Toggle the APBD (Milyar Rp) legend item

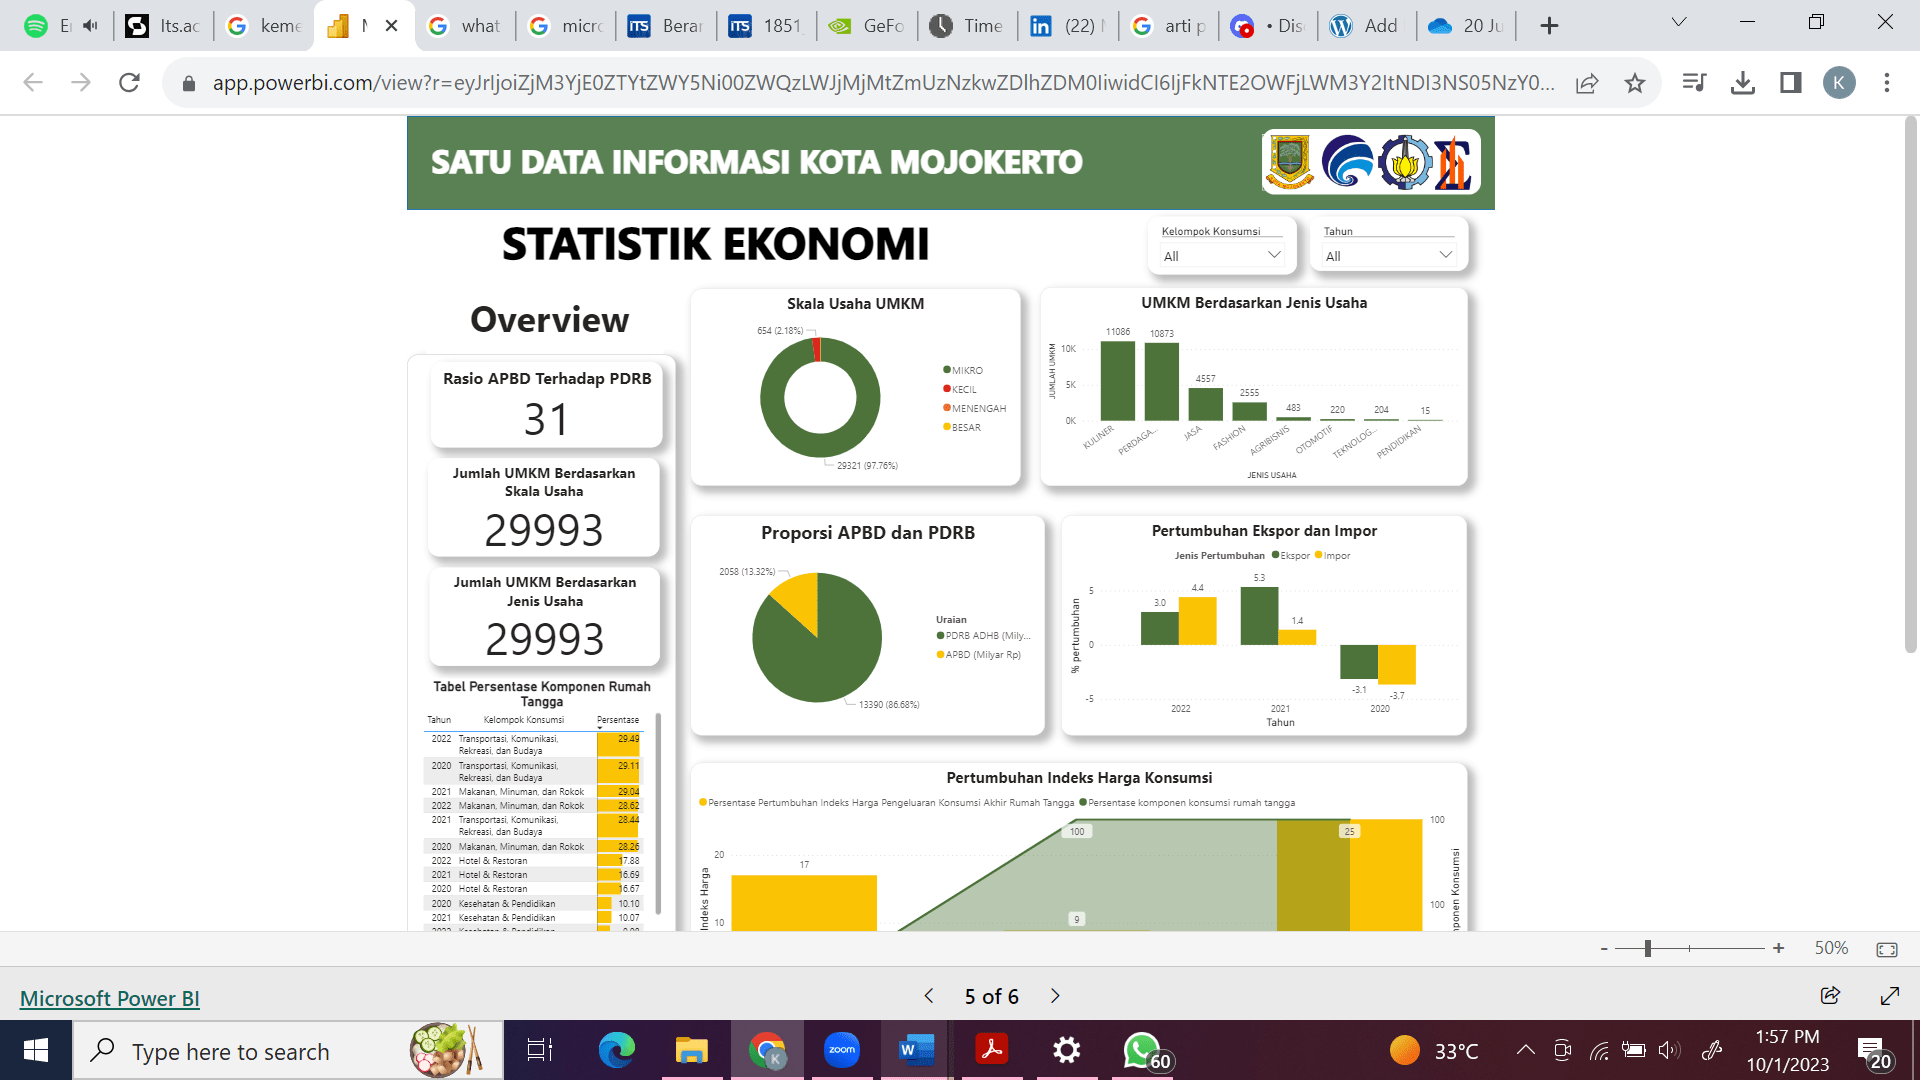coord(982,655)
